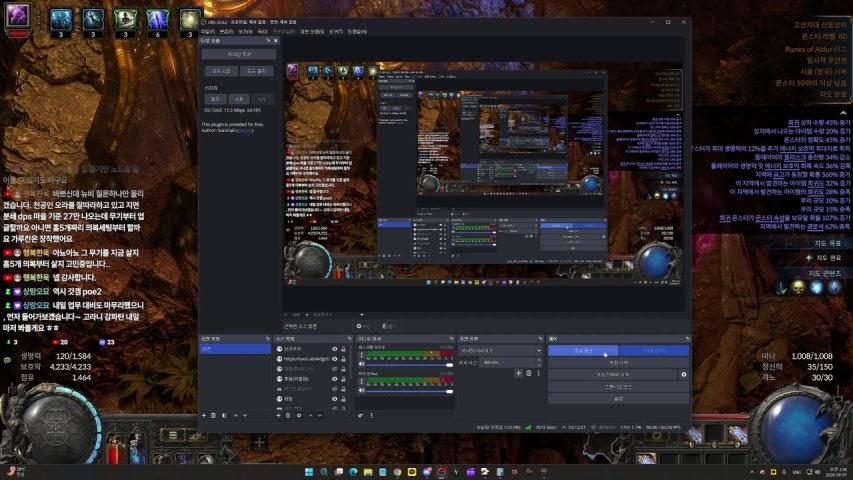The image size is (853, 480).
Task: Open scene filters icon in Scenes panel
Action: click(x=224, y=415)
